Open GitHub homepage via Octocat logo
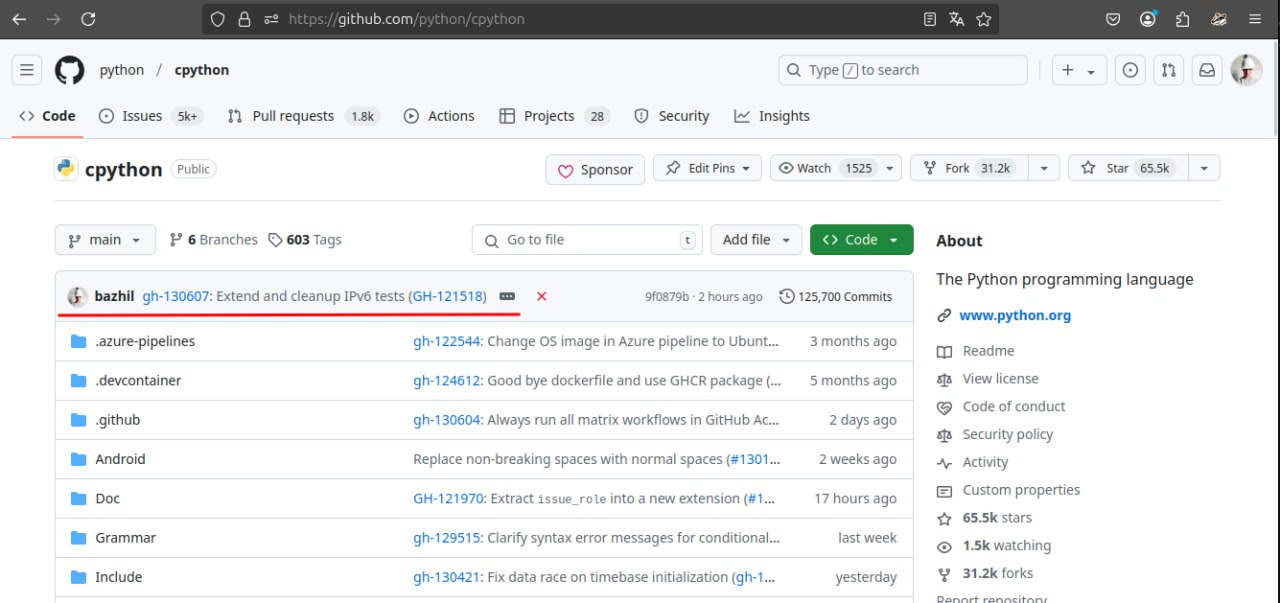 [x=69, y=70]
